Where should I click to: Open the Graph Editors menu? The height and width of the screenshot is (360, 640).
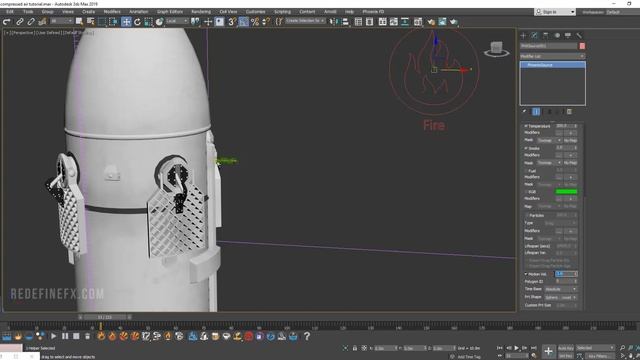[x=170, y=12]
